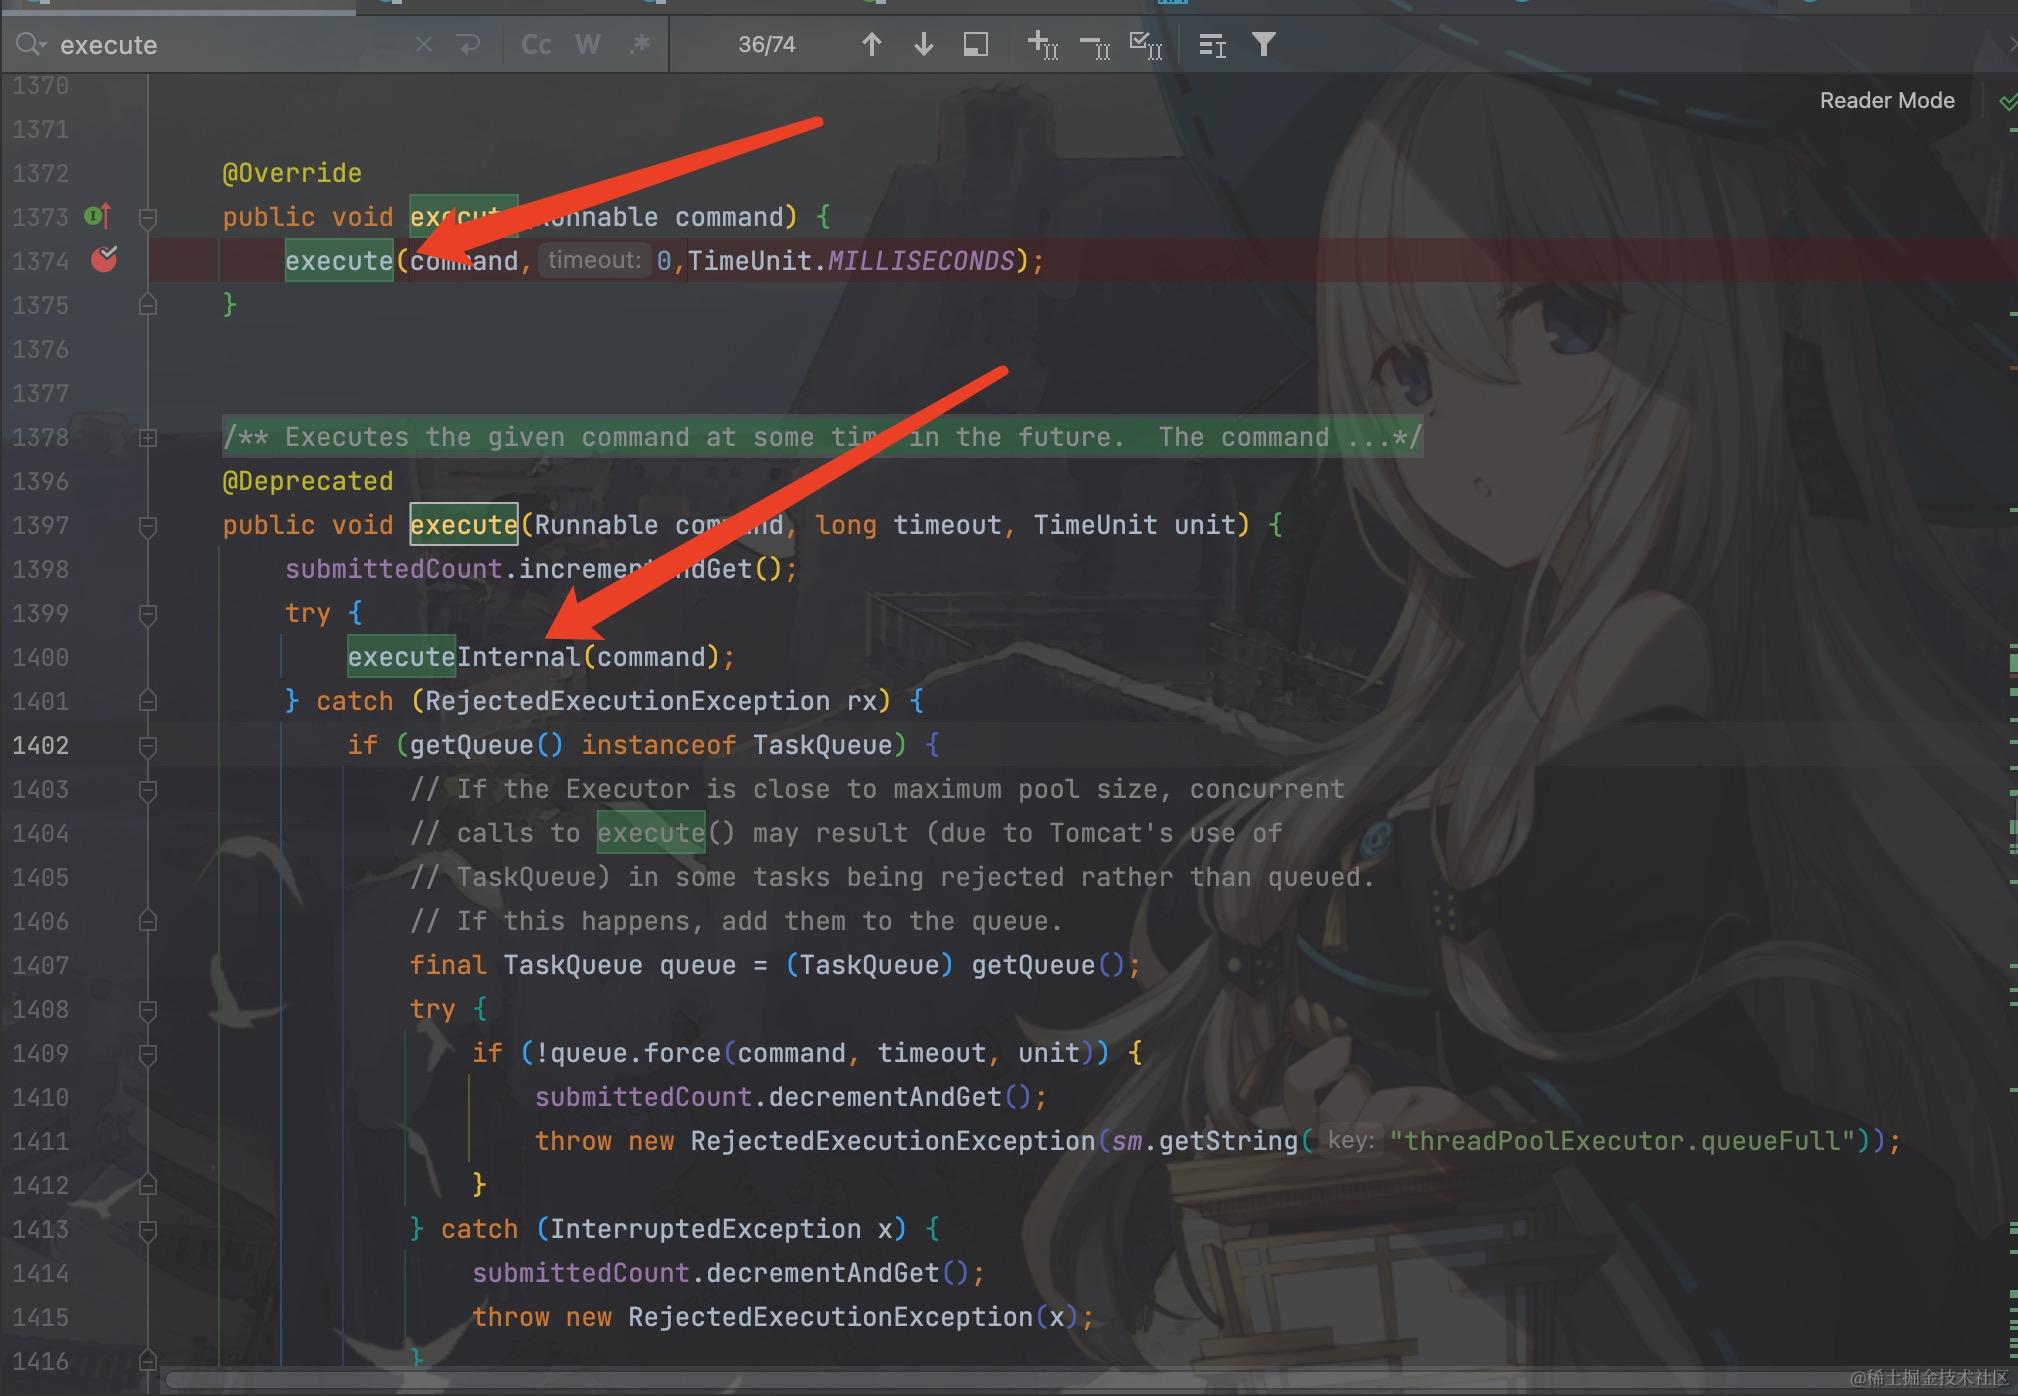The height and width of the screenshot is (1396, 2018).
Task: Expand the folded Javadoc at line 1378
Action: coord(148,437)
